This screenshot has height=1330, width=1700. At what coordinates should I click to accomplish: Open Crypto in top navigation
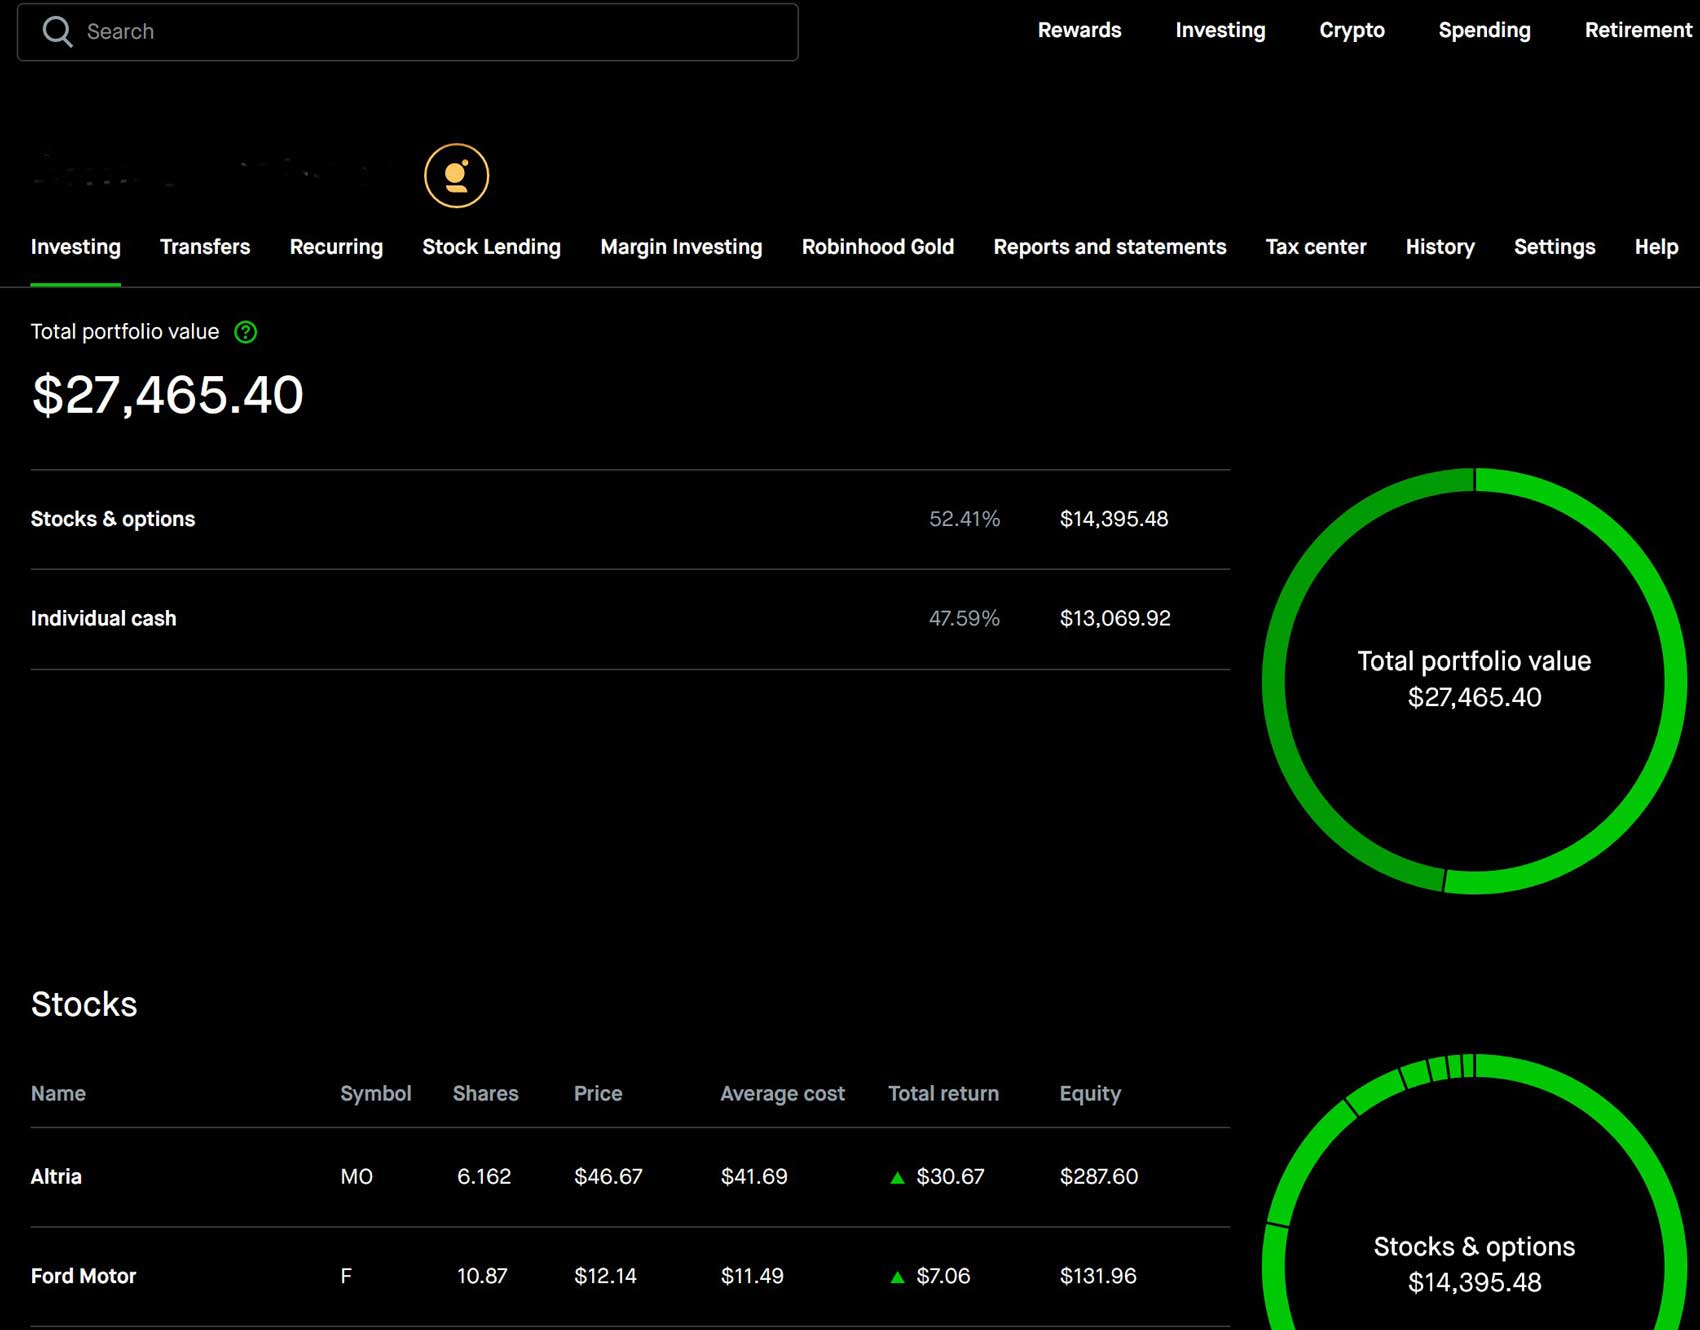[x=1351, y=30]
